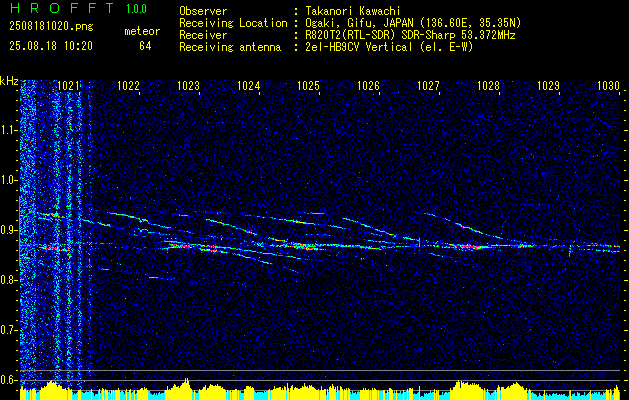
Task: Click frequency axis label 0.6
Action: [x=9, y=380]
